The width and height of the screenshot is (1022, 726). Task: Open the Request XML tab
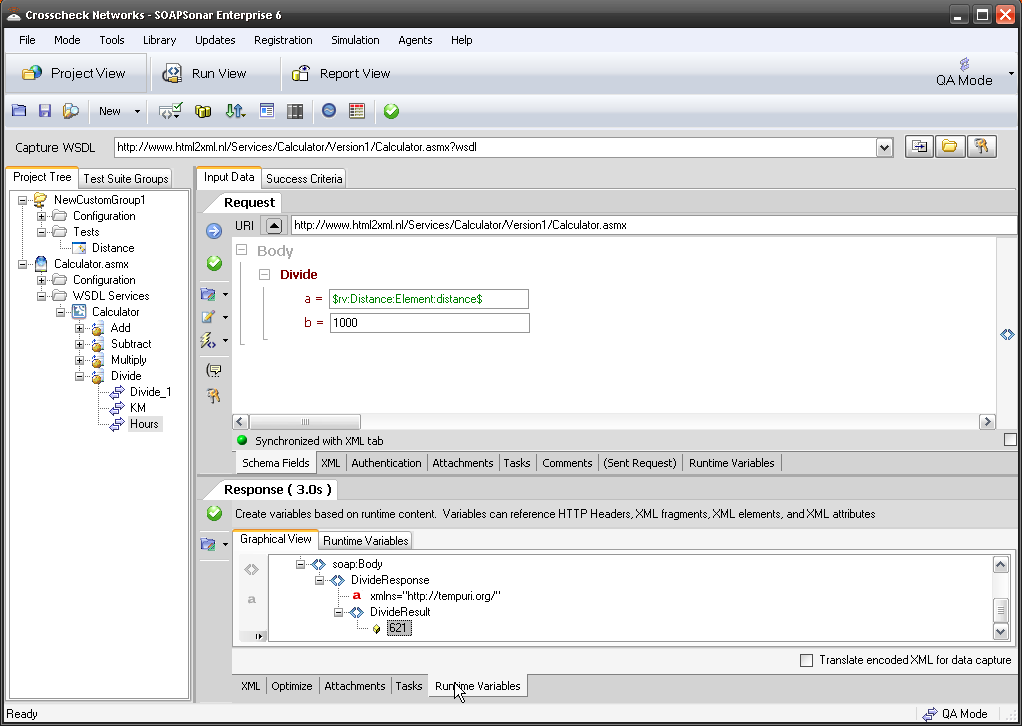click(330, 463)
